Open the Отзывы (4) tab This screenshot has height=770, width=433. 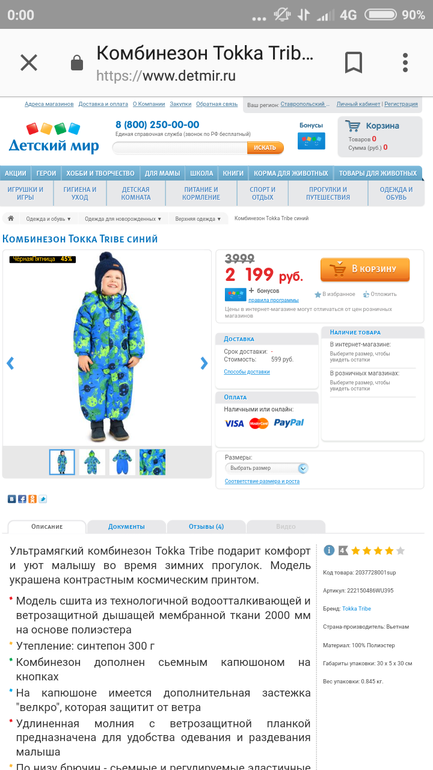[206, 526]
